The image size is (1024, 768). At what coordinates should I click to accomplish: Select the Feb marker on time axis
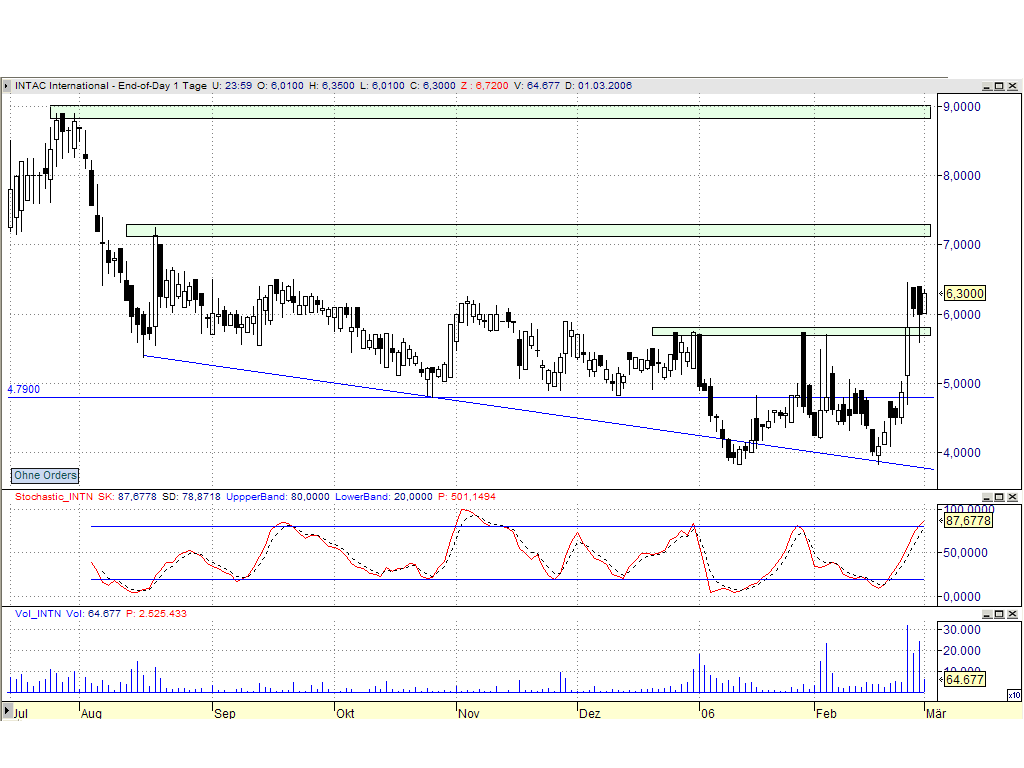tap(826, 713)
